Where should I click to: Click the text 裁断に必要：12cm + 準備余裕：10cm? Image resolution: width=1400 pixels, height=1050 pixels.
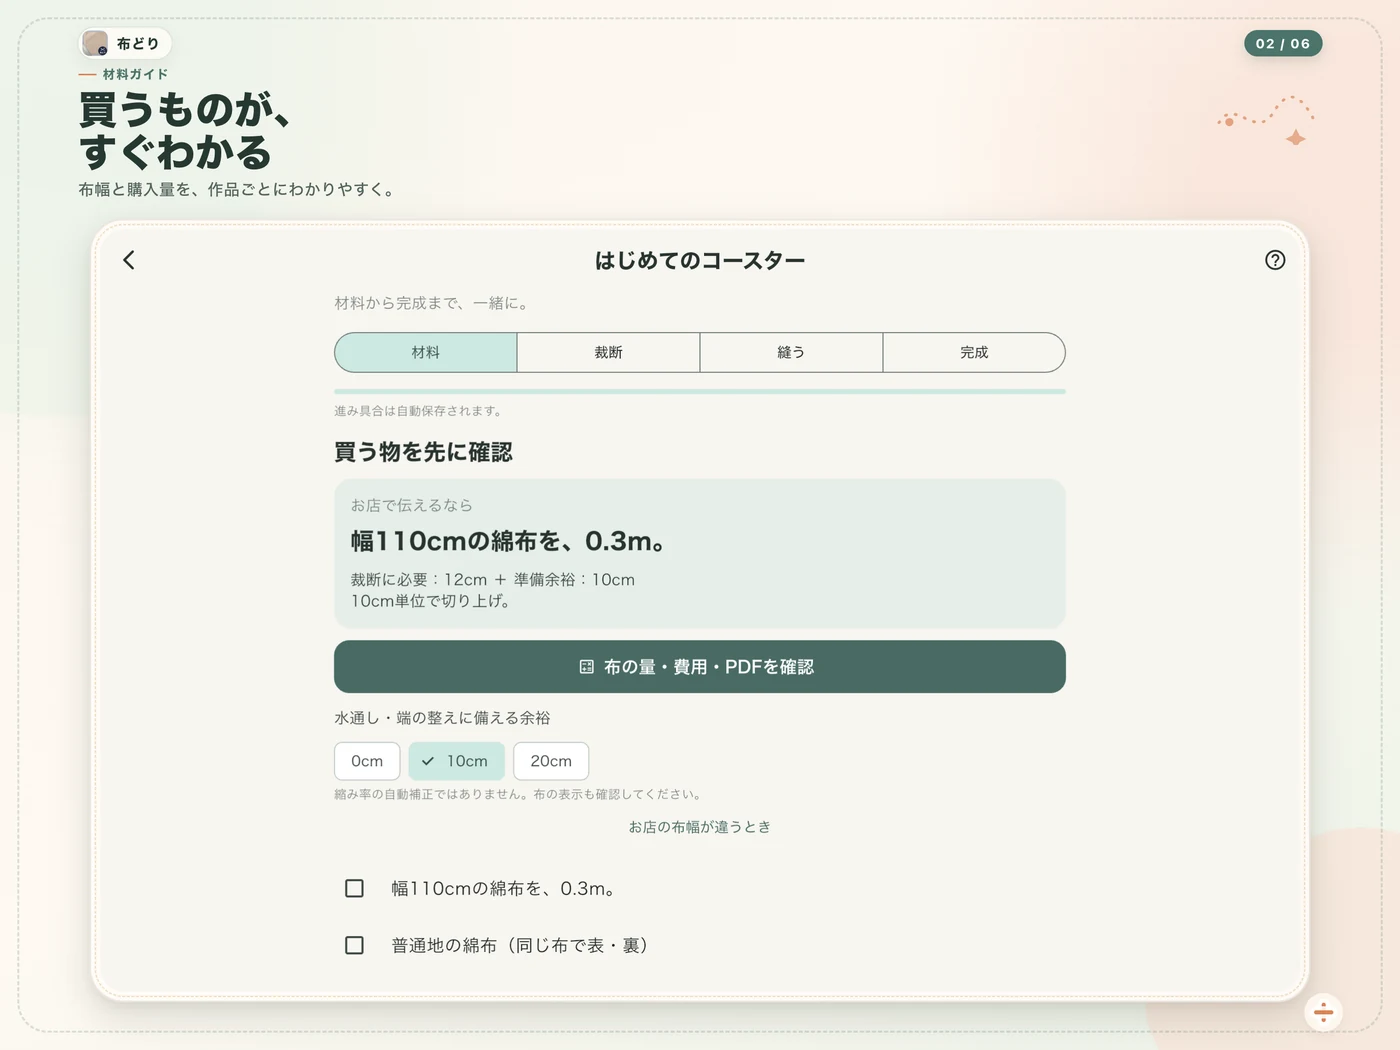[x=492, y=580]
